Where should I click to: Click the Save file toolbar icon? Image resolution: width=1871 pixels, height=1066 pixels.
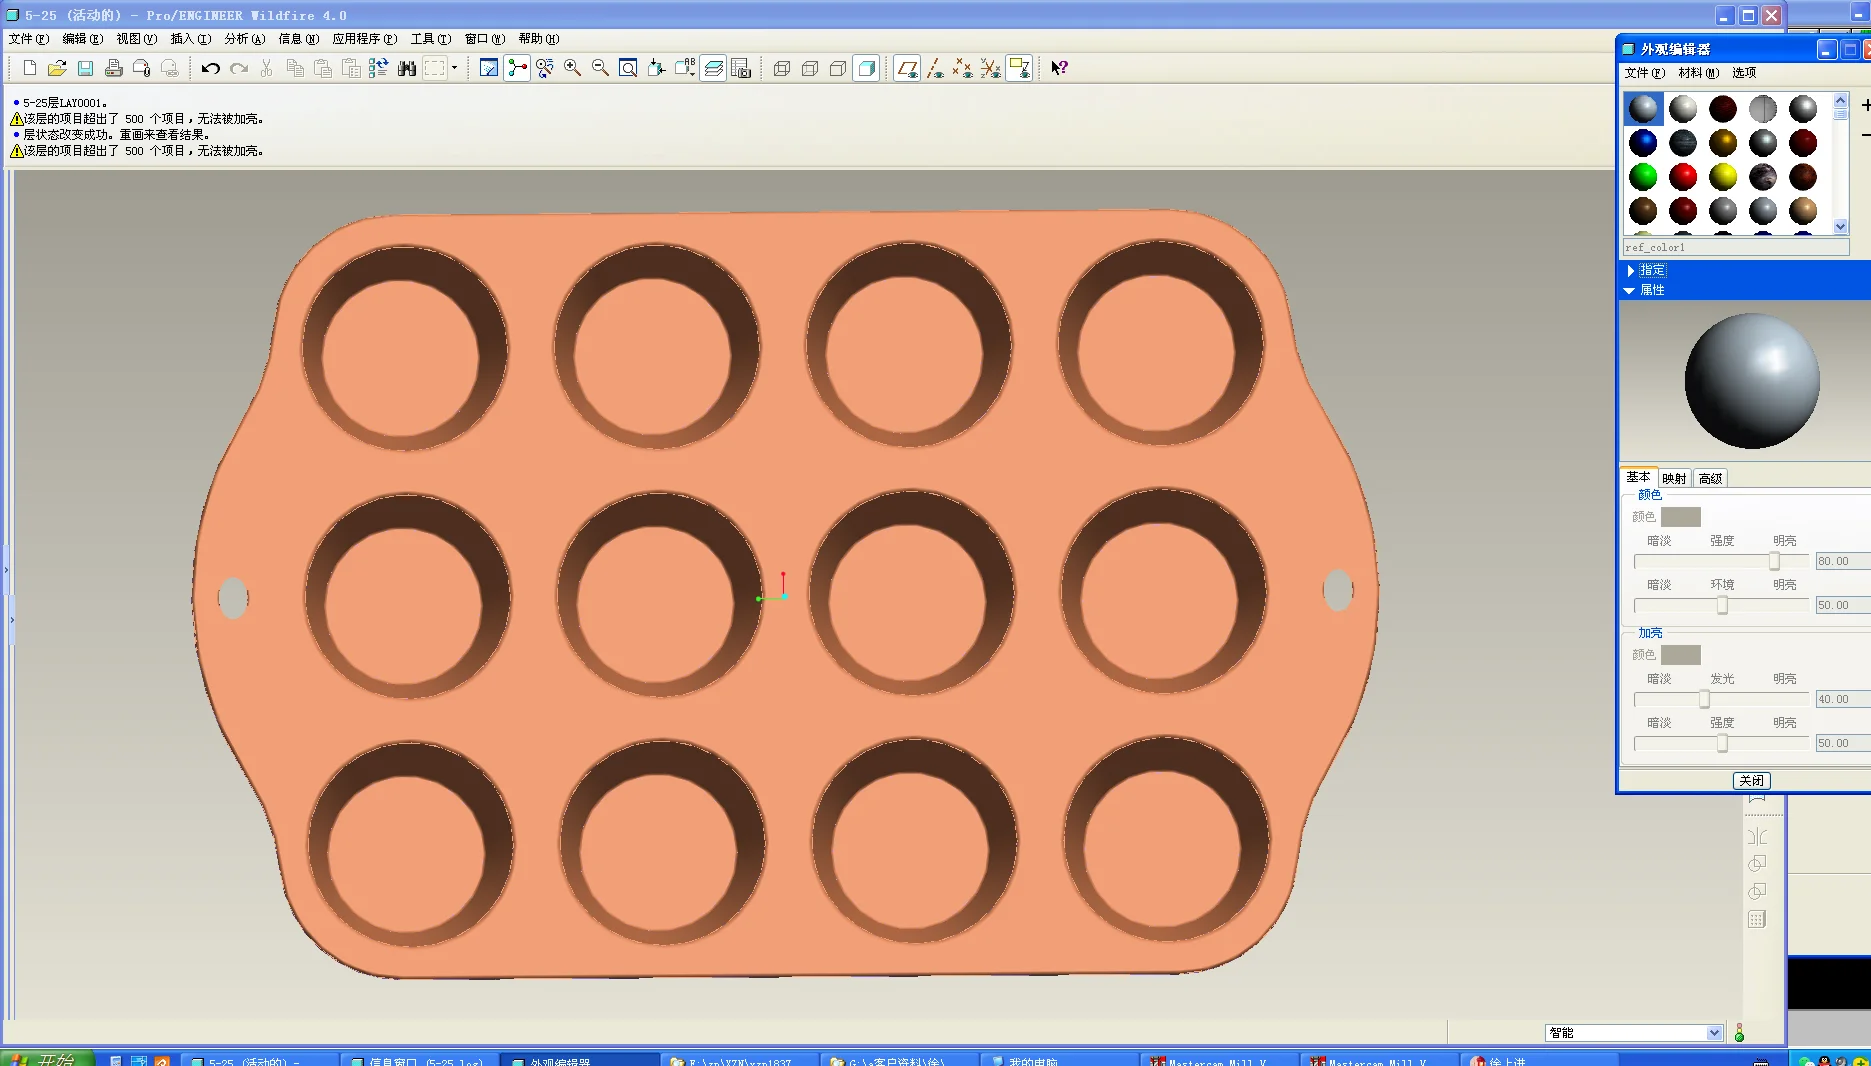(x=86, y=68)
